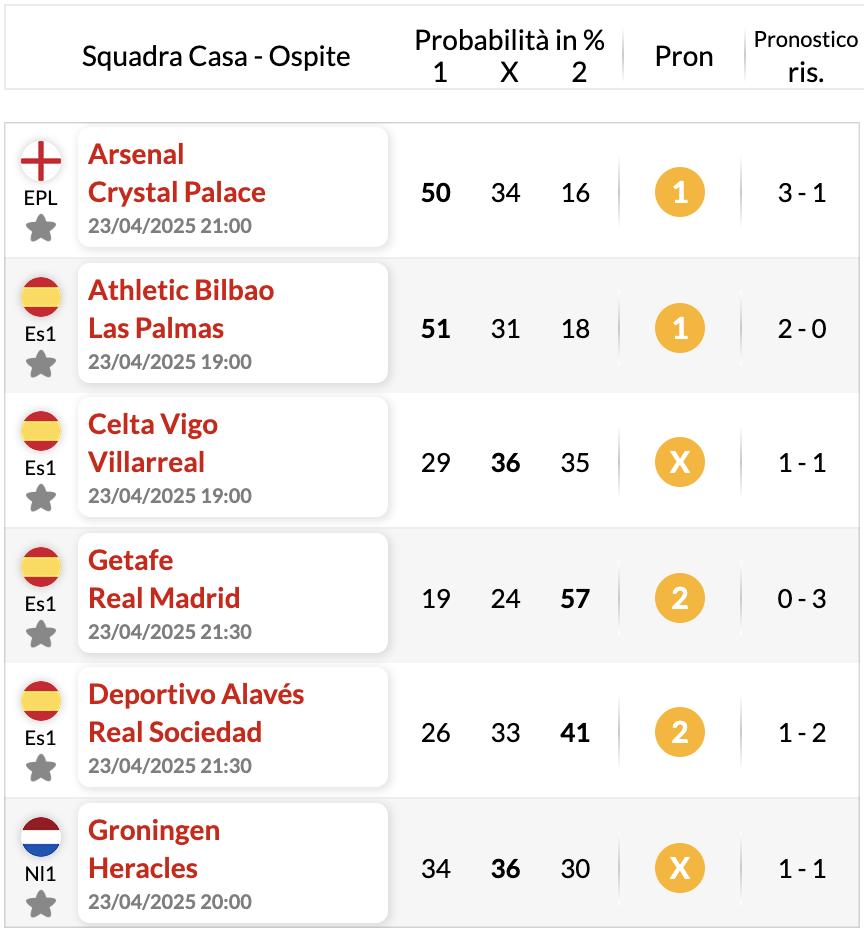Click the star beside Deportivo Alavés match
This screenshot has height=932, width=864.
(x=41, y=768)
